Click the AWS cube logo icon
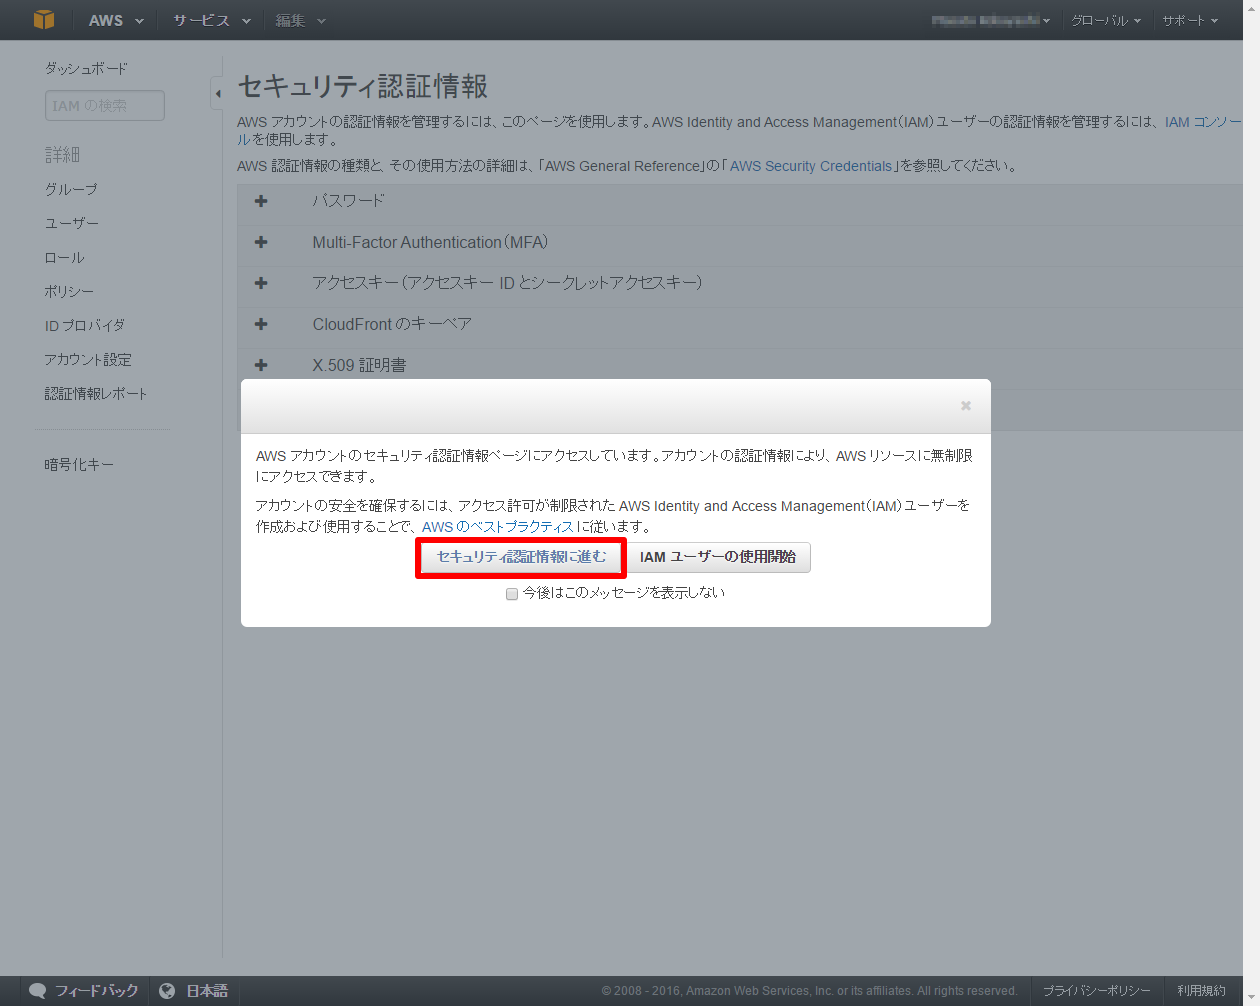The image size is (1260, 1006). [44, 20]
